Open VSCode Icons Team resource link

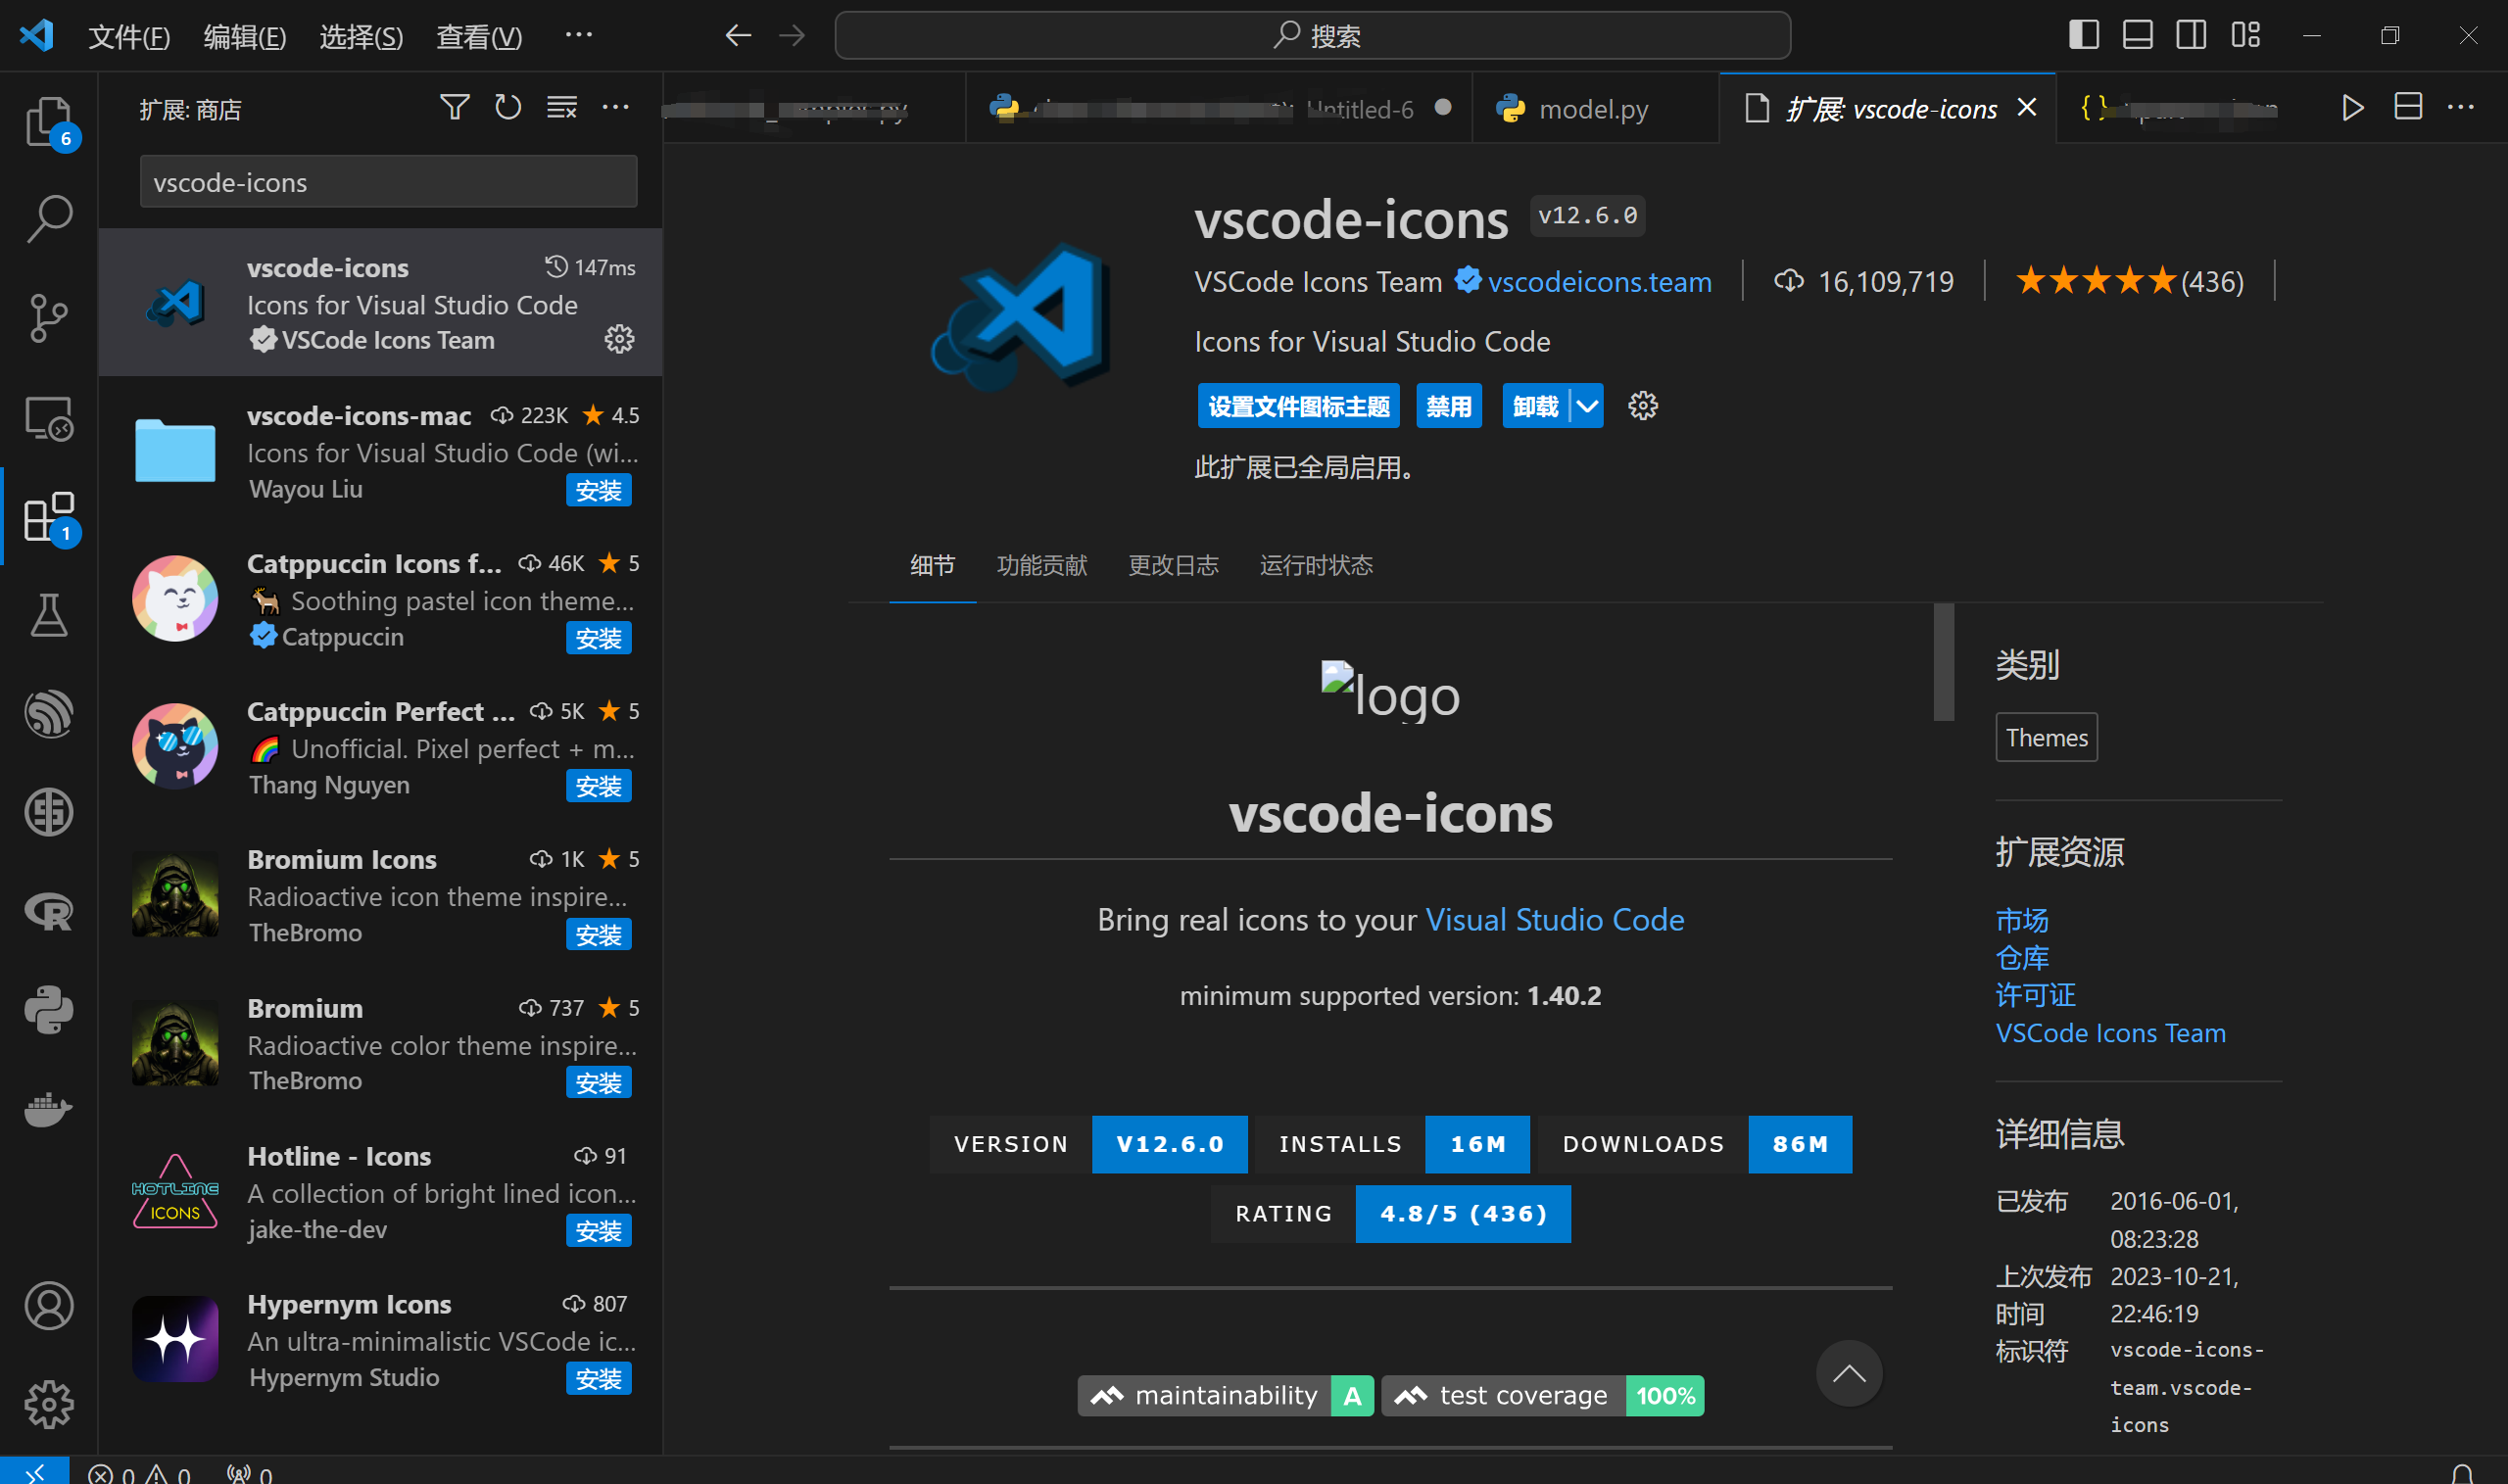point(2110,1032)
